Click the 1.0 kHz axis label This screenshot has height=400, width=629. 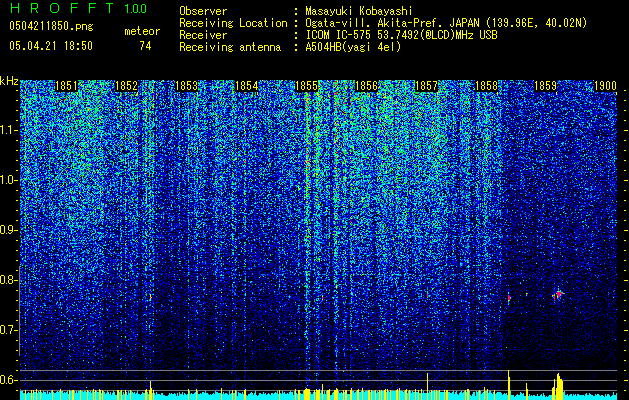click(x=9, y=180)
